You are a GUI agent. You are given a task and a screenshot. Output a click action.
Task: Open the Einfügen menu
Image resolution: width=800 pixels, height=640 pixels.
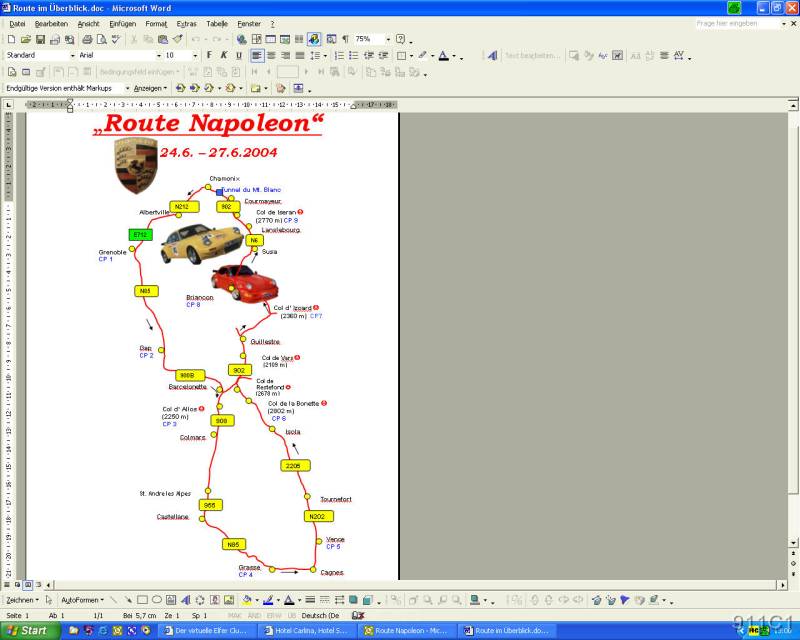[x=122, y=23]
